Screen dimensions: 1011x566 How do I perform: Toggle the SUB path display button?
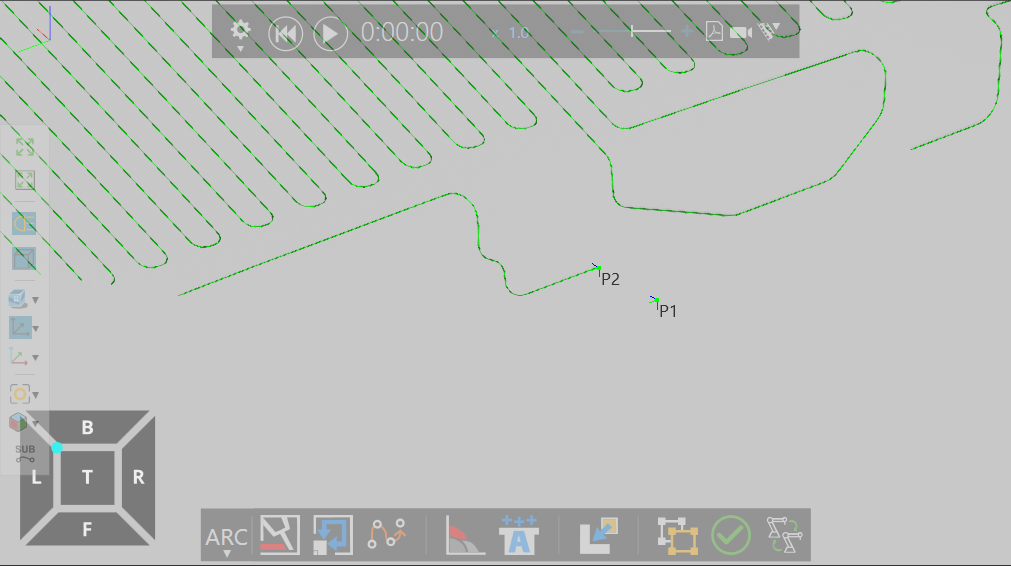pyautogui.click(x=25, y=454)
